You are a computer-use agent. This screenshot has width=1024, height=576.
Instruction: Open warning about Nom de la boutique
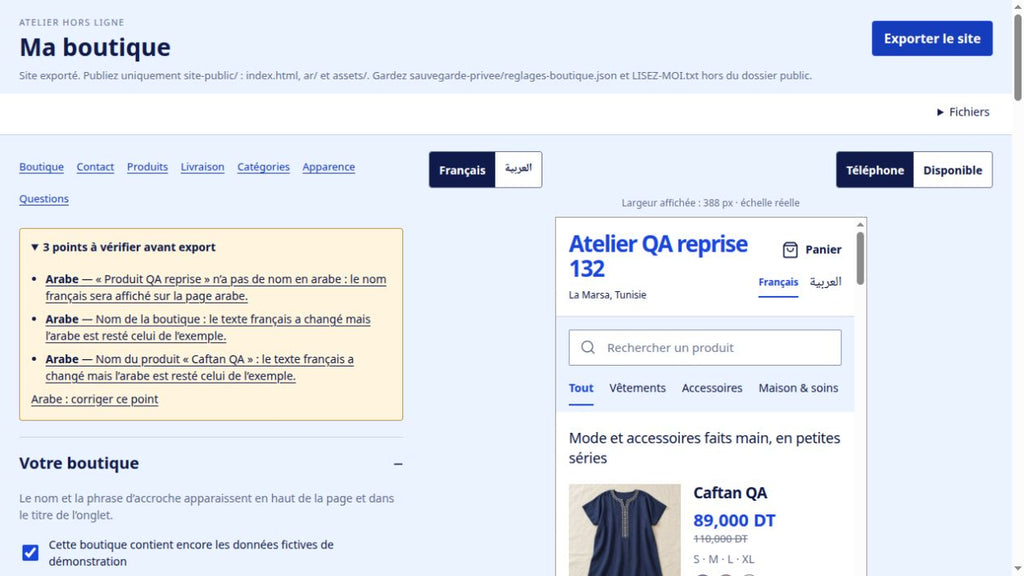208,327
